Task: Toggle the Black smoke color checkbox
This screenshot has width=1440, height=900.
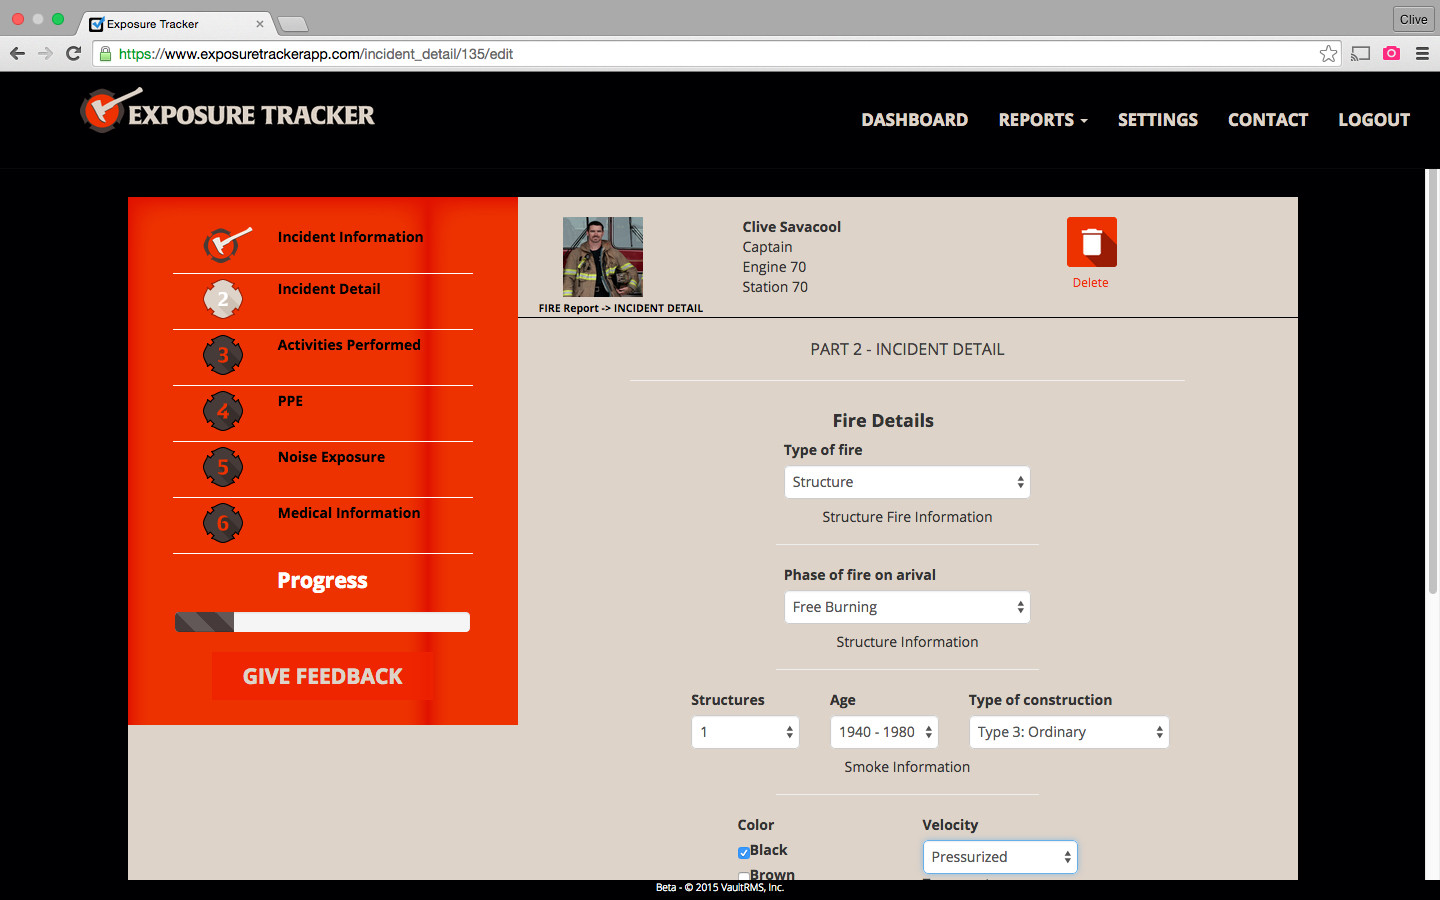Action: (x=743, y=853)
